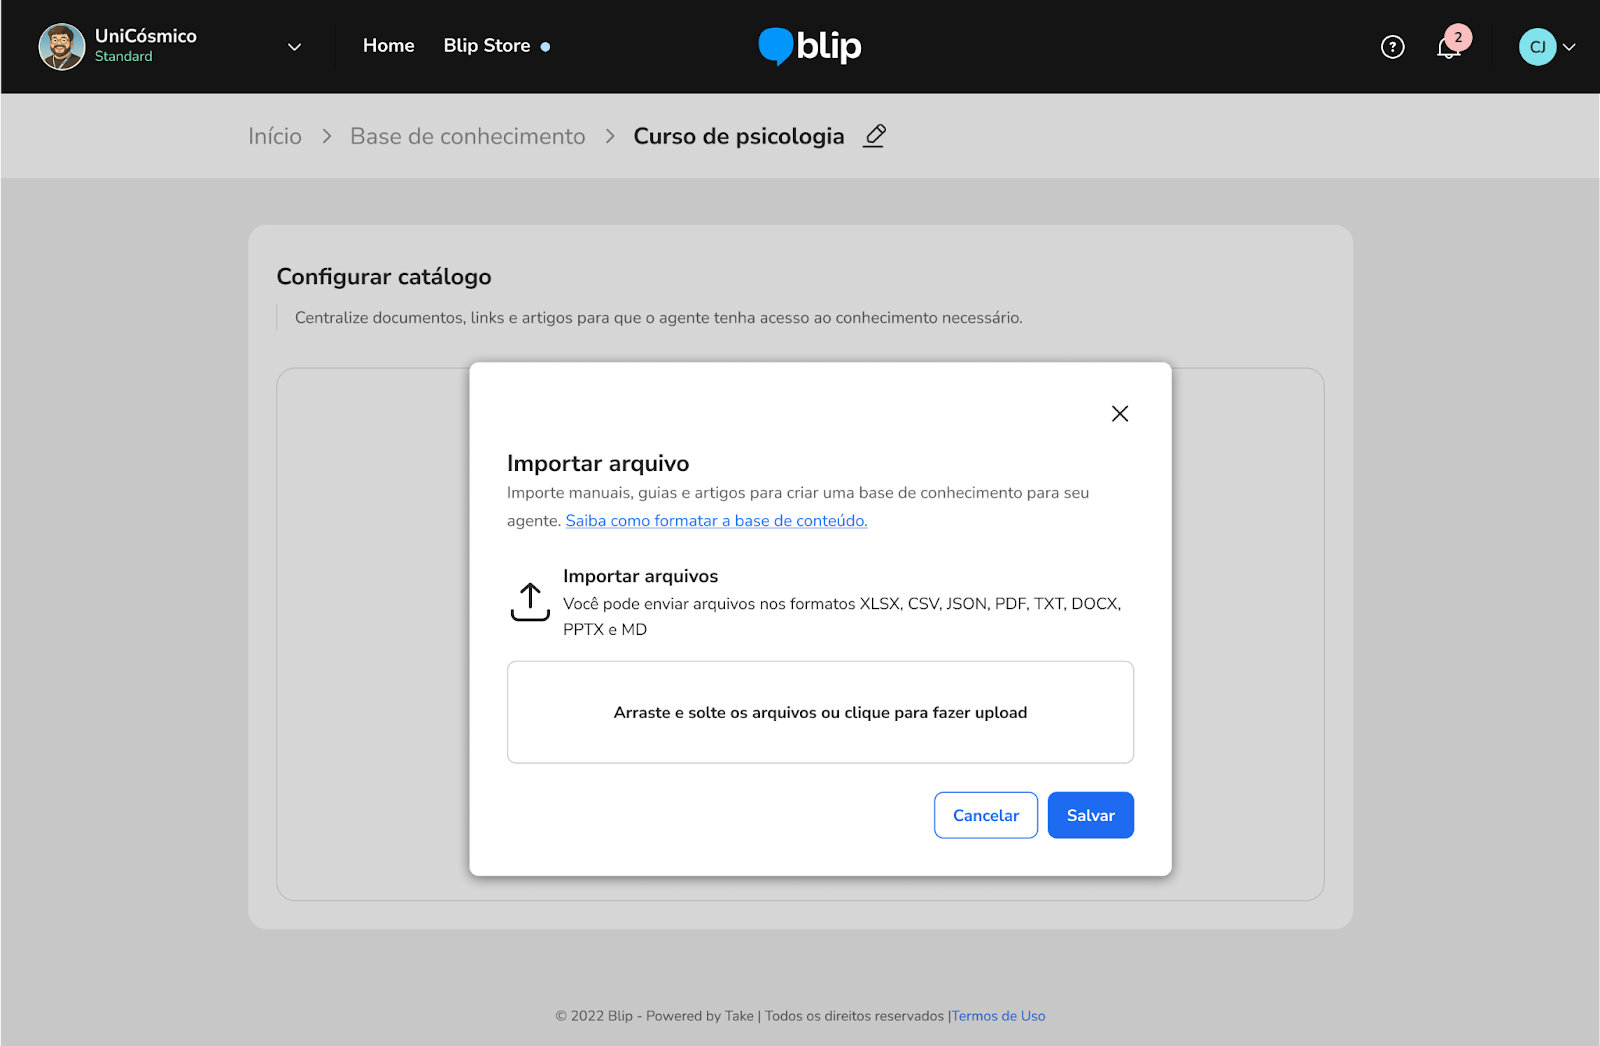1600x1046 pixels.
Task: Open the Blip Store menu item
Action: 487,46
